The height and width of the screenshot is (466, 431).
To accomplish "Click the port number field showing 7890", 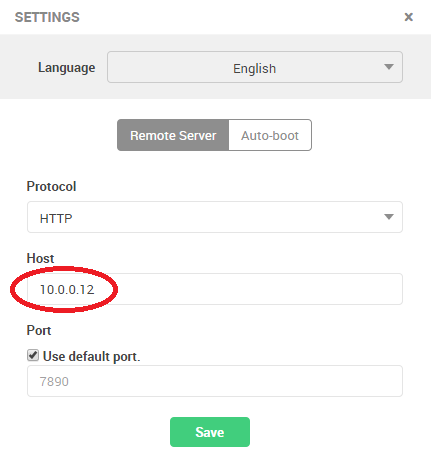I will click(x=215, y=381).
